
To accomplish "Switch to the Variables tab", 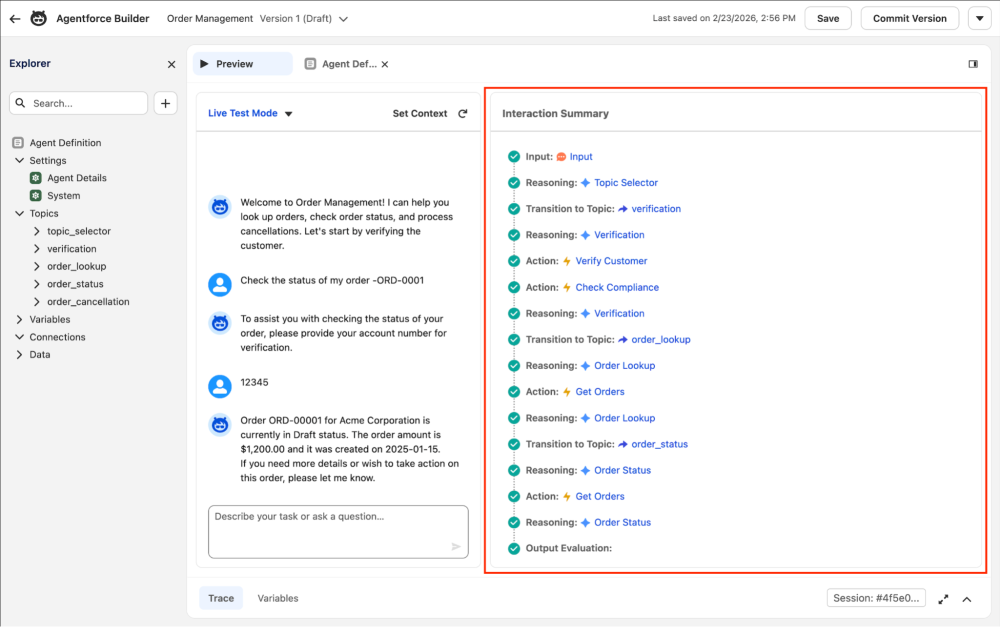I will click(277, 598).
